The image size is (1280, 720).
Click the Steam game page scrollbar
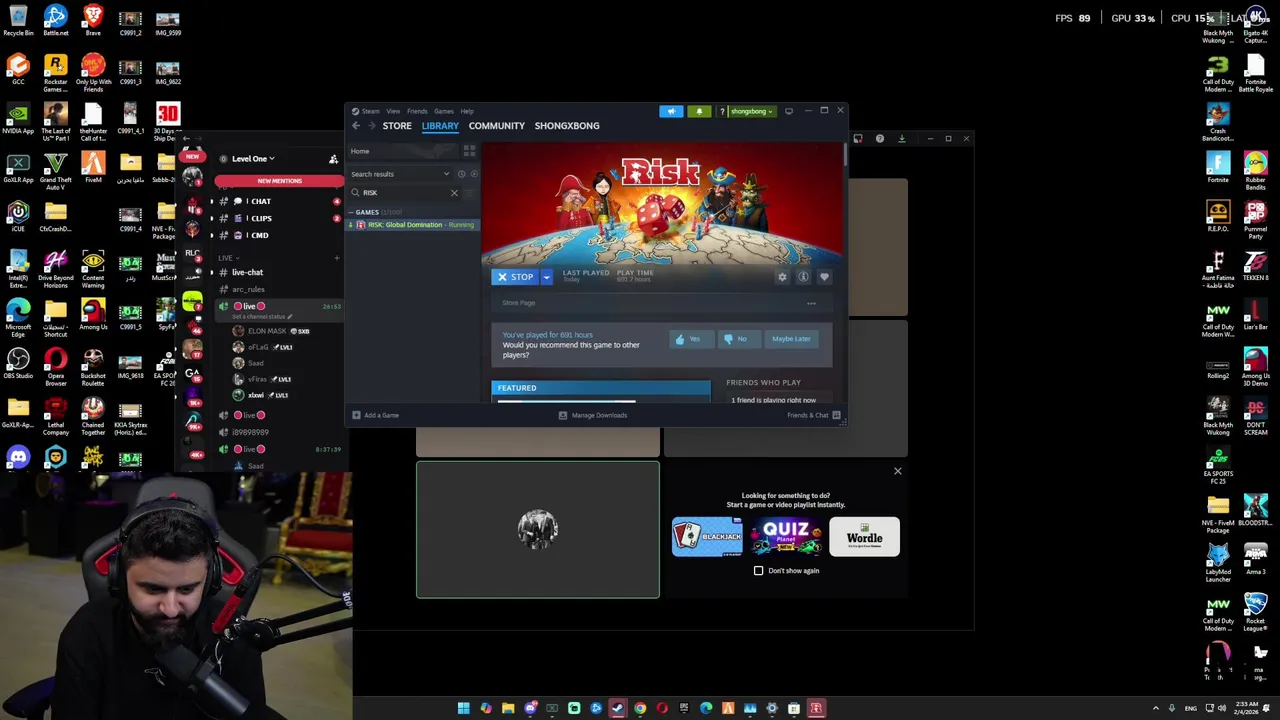845,156
